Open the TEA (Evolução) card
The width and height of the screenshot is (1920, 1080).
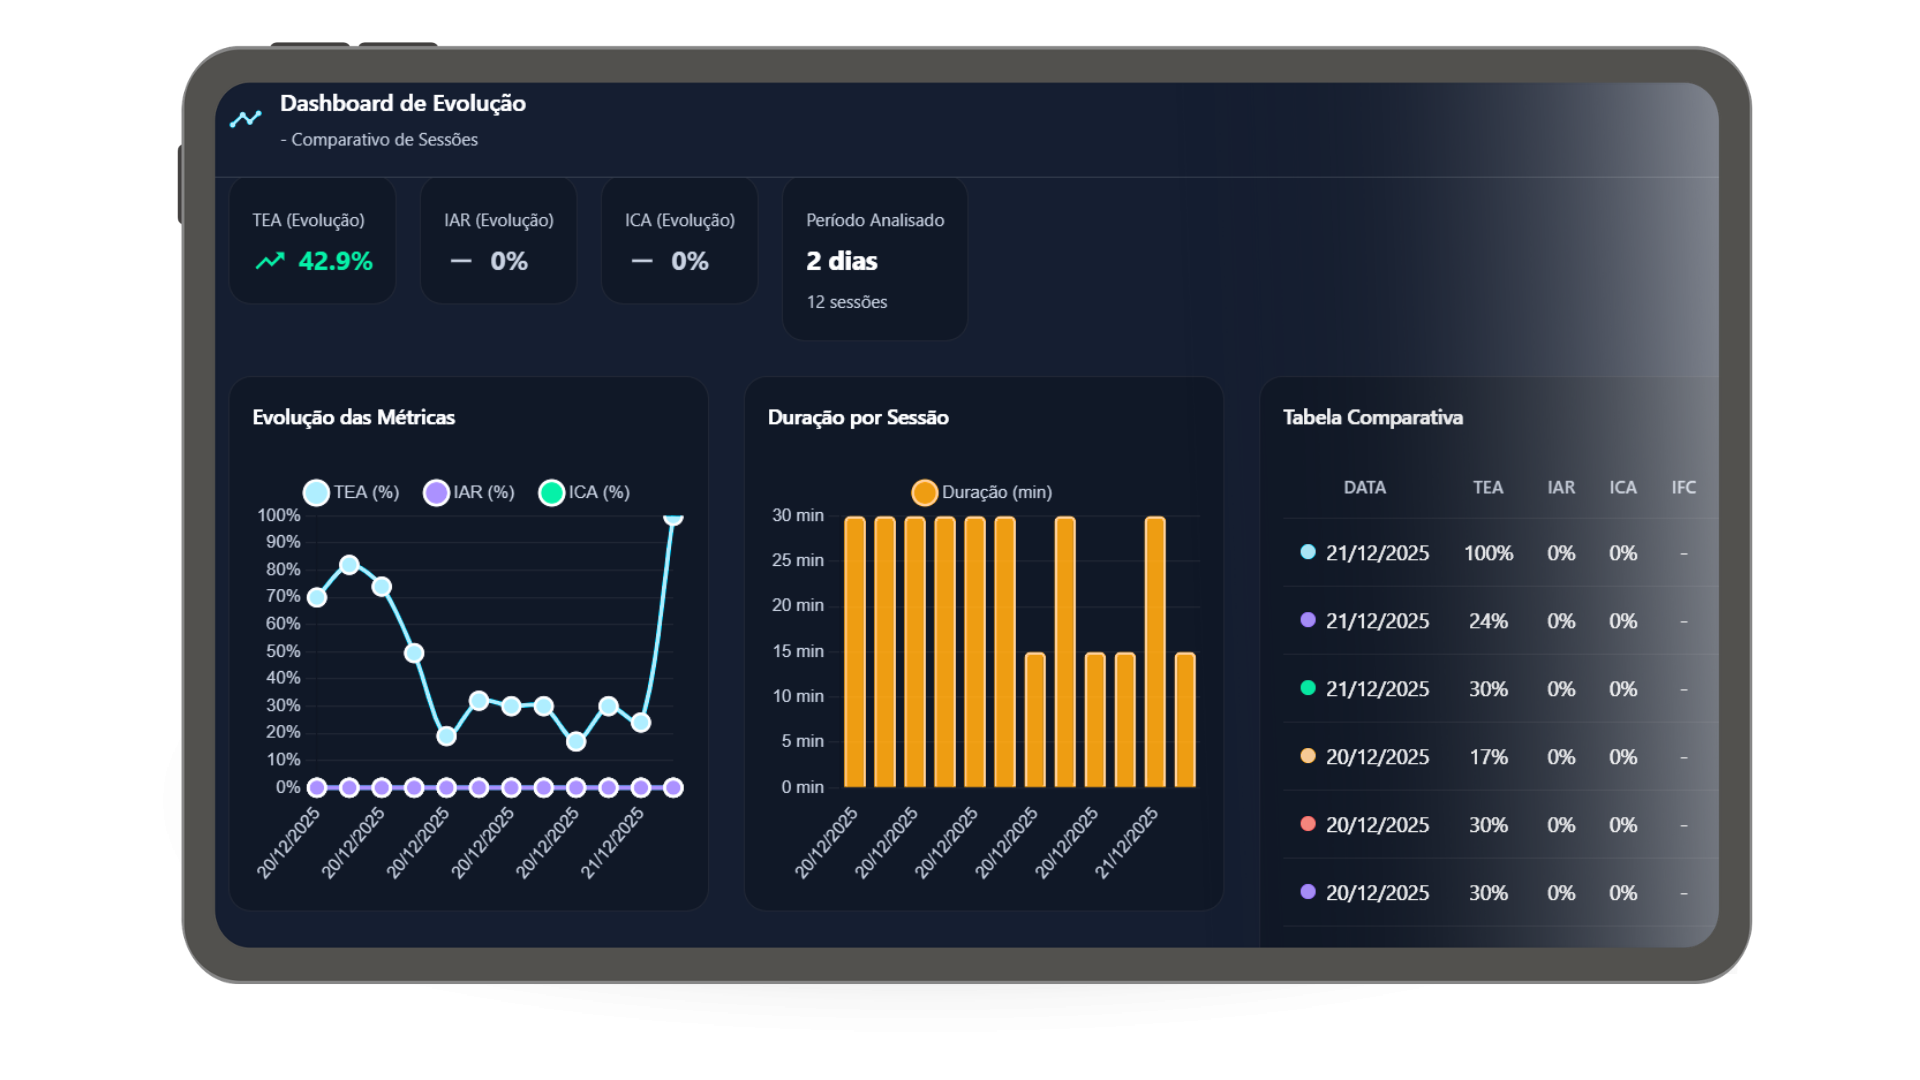tap(312, 241)
